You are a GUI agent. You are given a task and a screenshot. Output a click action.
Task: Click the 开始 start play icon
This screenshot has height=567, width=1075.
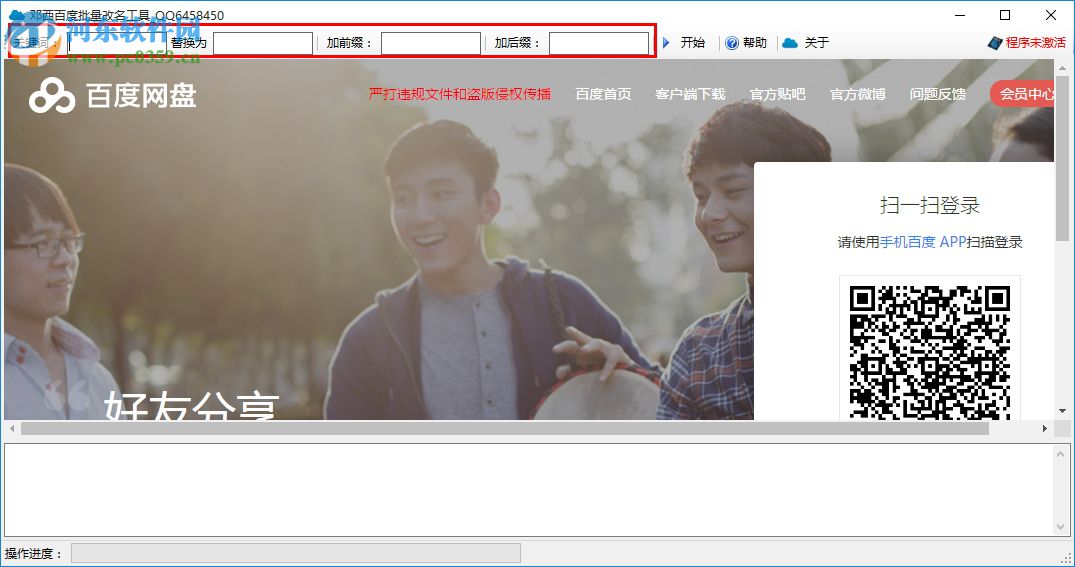click(666, 43)
